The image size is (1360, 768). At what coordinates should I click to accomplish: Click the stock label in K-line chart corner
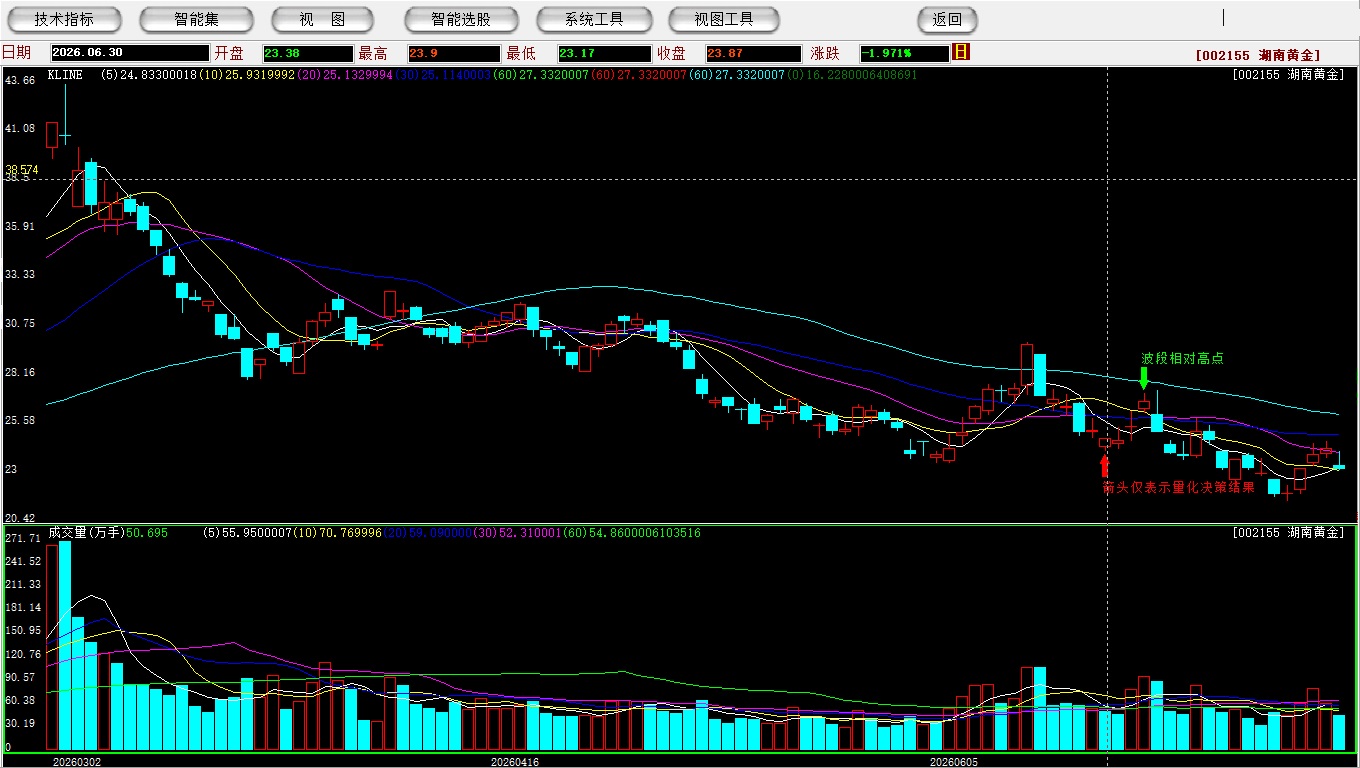(x=1289, y=75)
